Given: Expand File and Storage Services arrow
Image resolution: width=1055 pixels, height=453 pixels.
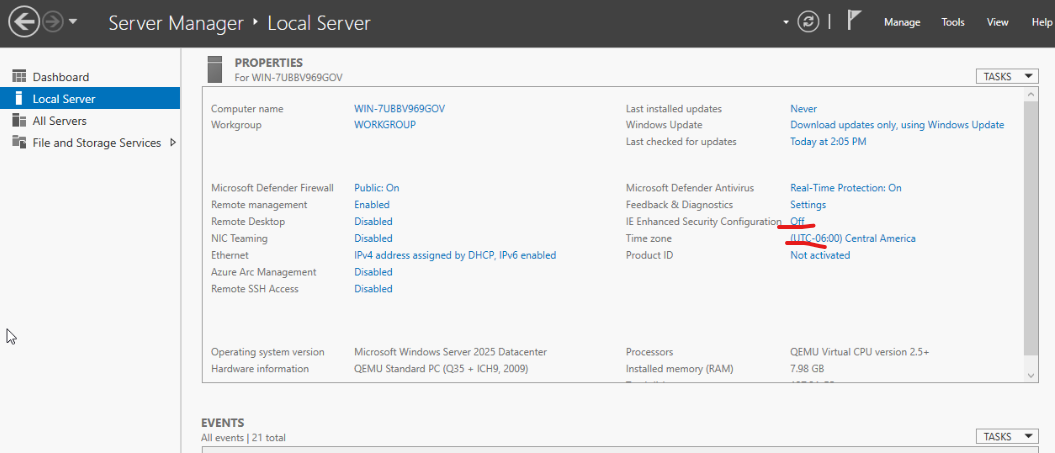Looking at the screenshot, I should 173,143.
